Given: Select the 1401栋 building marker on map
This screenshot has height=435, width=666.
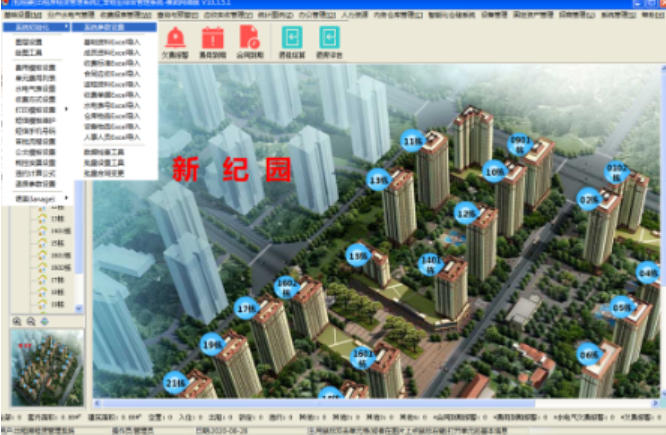Looking at the screenshot, I should pyautogui.click(x=430, y=264).
